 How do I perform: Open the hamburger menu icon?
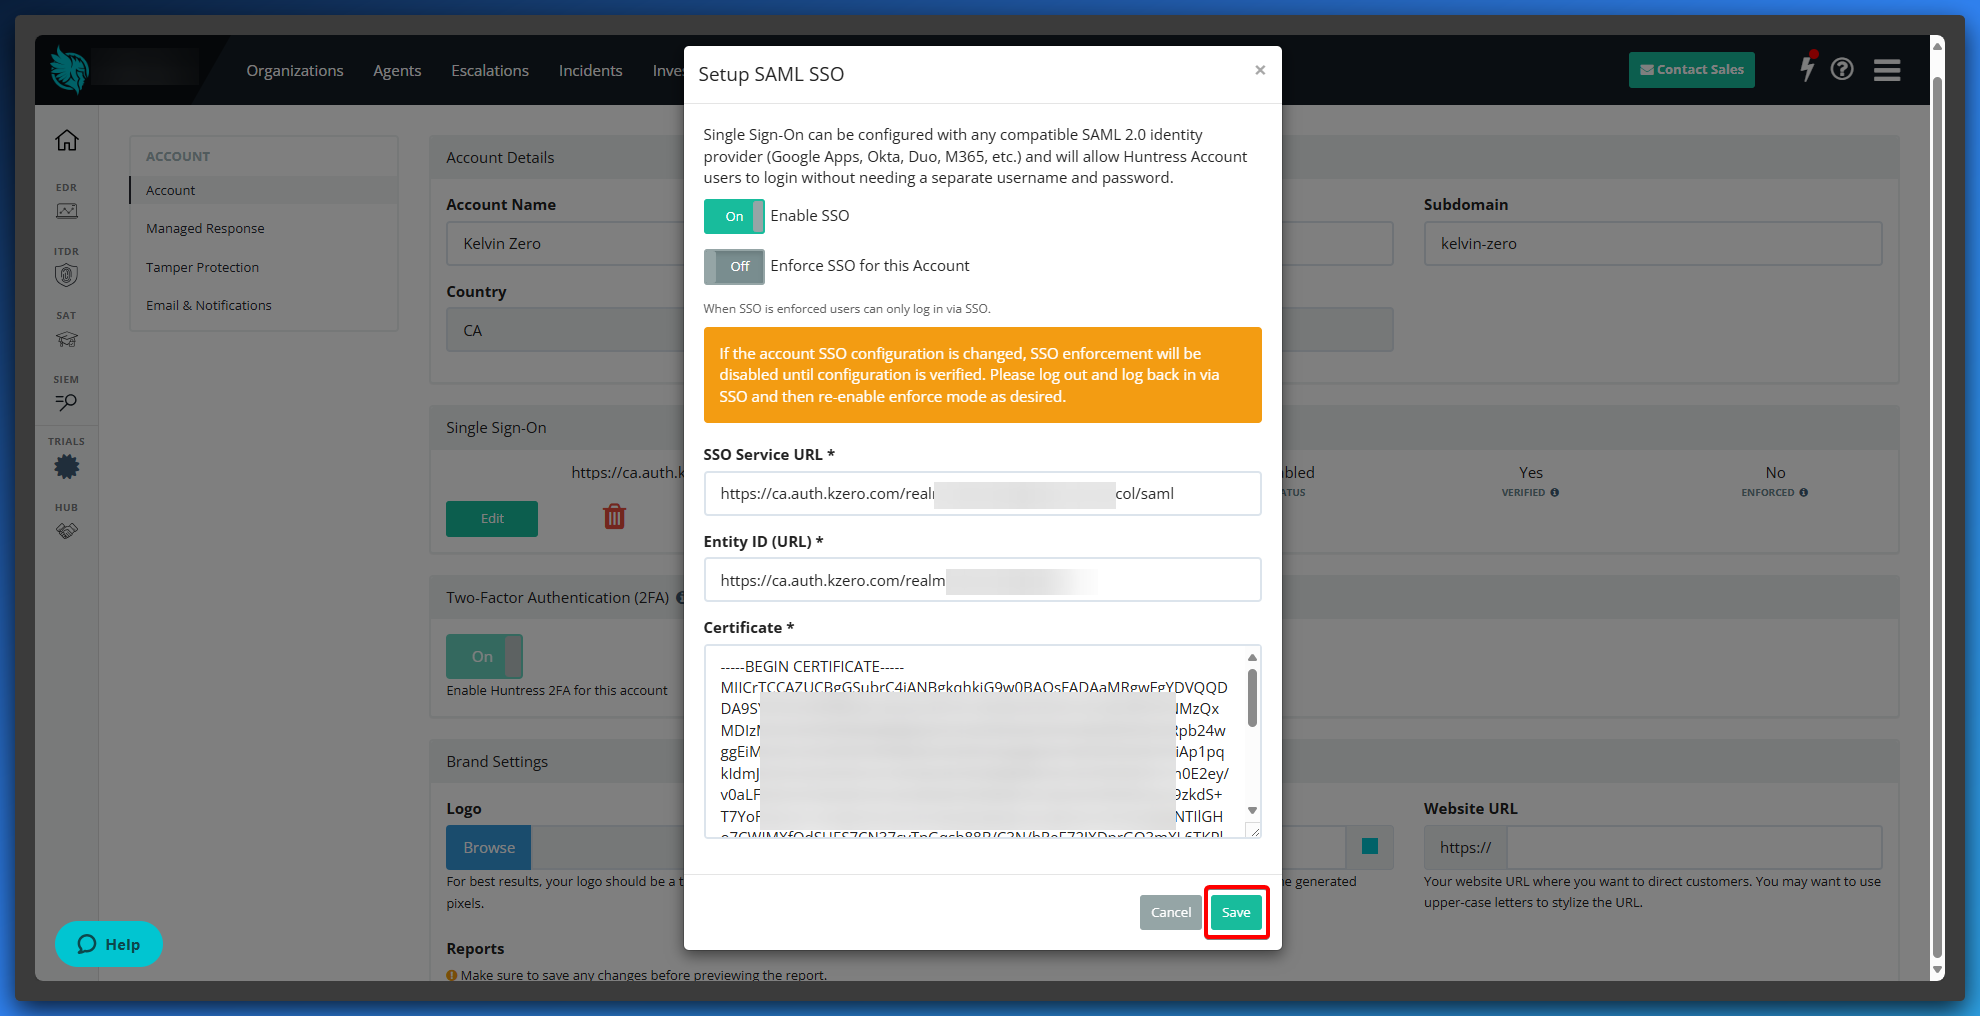point(1887,70)
